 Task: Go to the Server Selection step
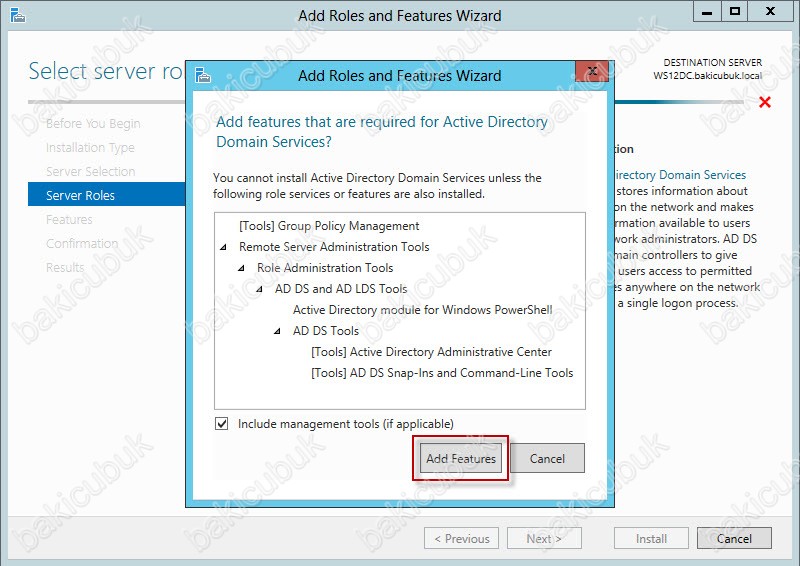click(x=90, y=171)
